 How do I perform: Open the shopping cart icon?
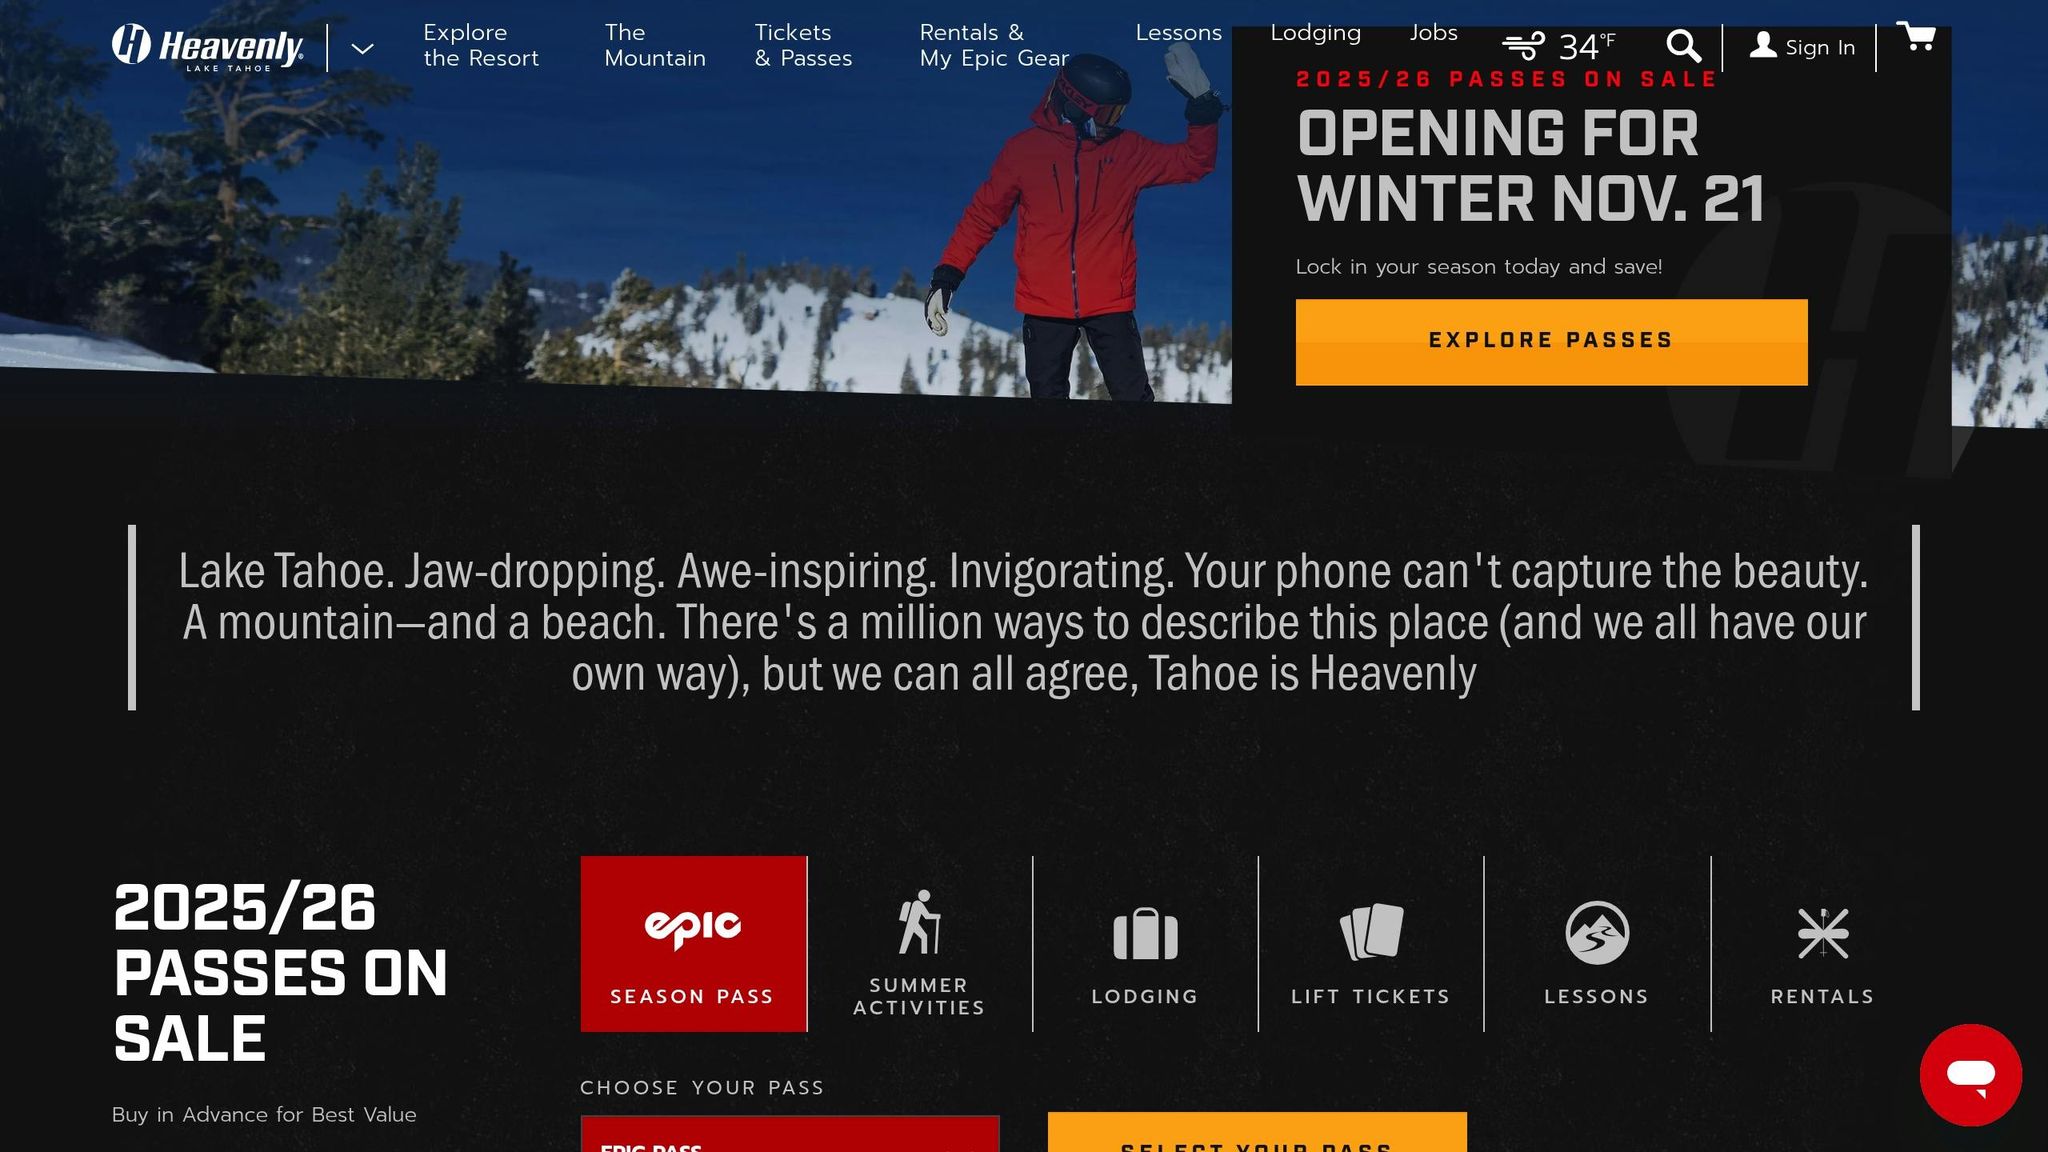[x=1916, y=37]
